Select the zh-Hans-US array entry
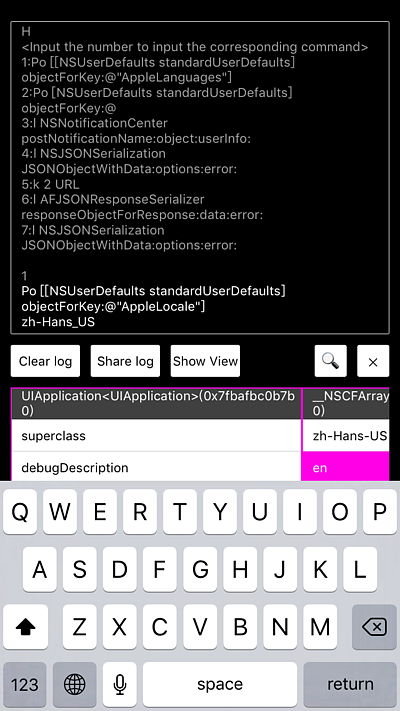This screenshot has height=711, width=400. tap(346, 436)
